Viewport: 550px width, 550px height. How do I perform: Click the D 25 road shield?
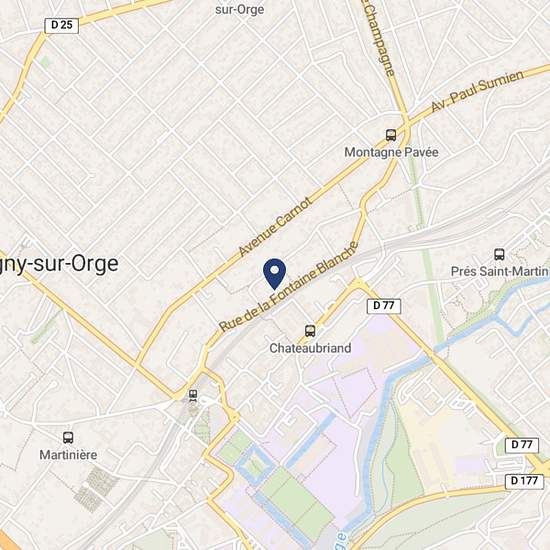62,25
